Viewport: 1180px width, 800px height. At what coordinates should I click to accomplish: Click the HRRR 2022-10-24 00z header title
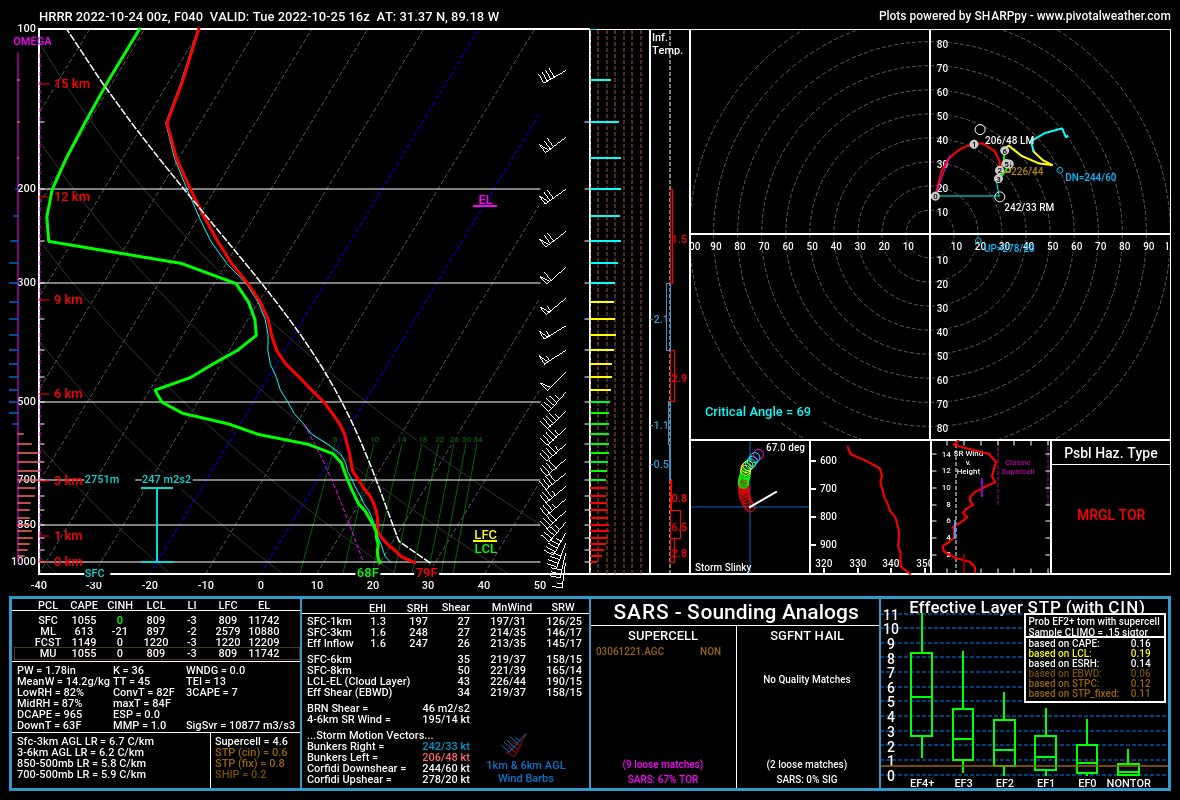click(x=269, y=16)
